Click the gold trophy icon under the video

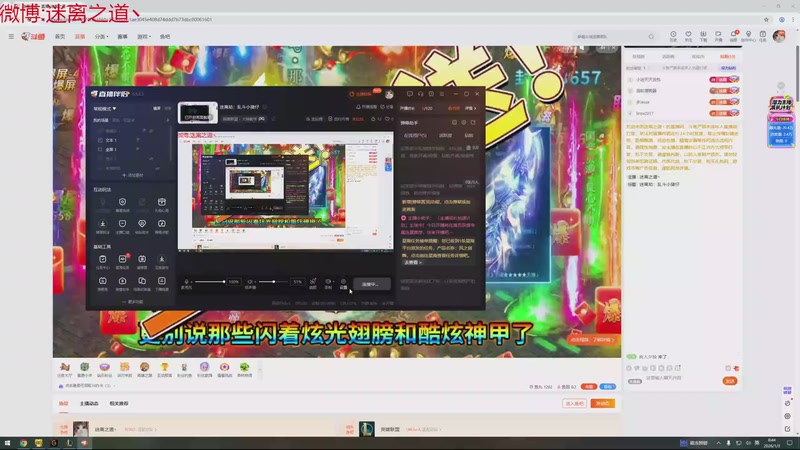click(x=164, y=367)
